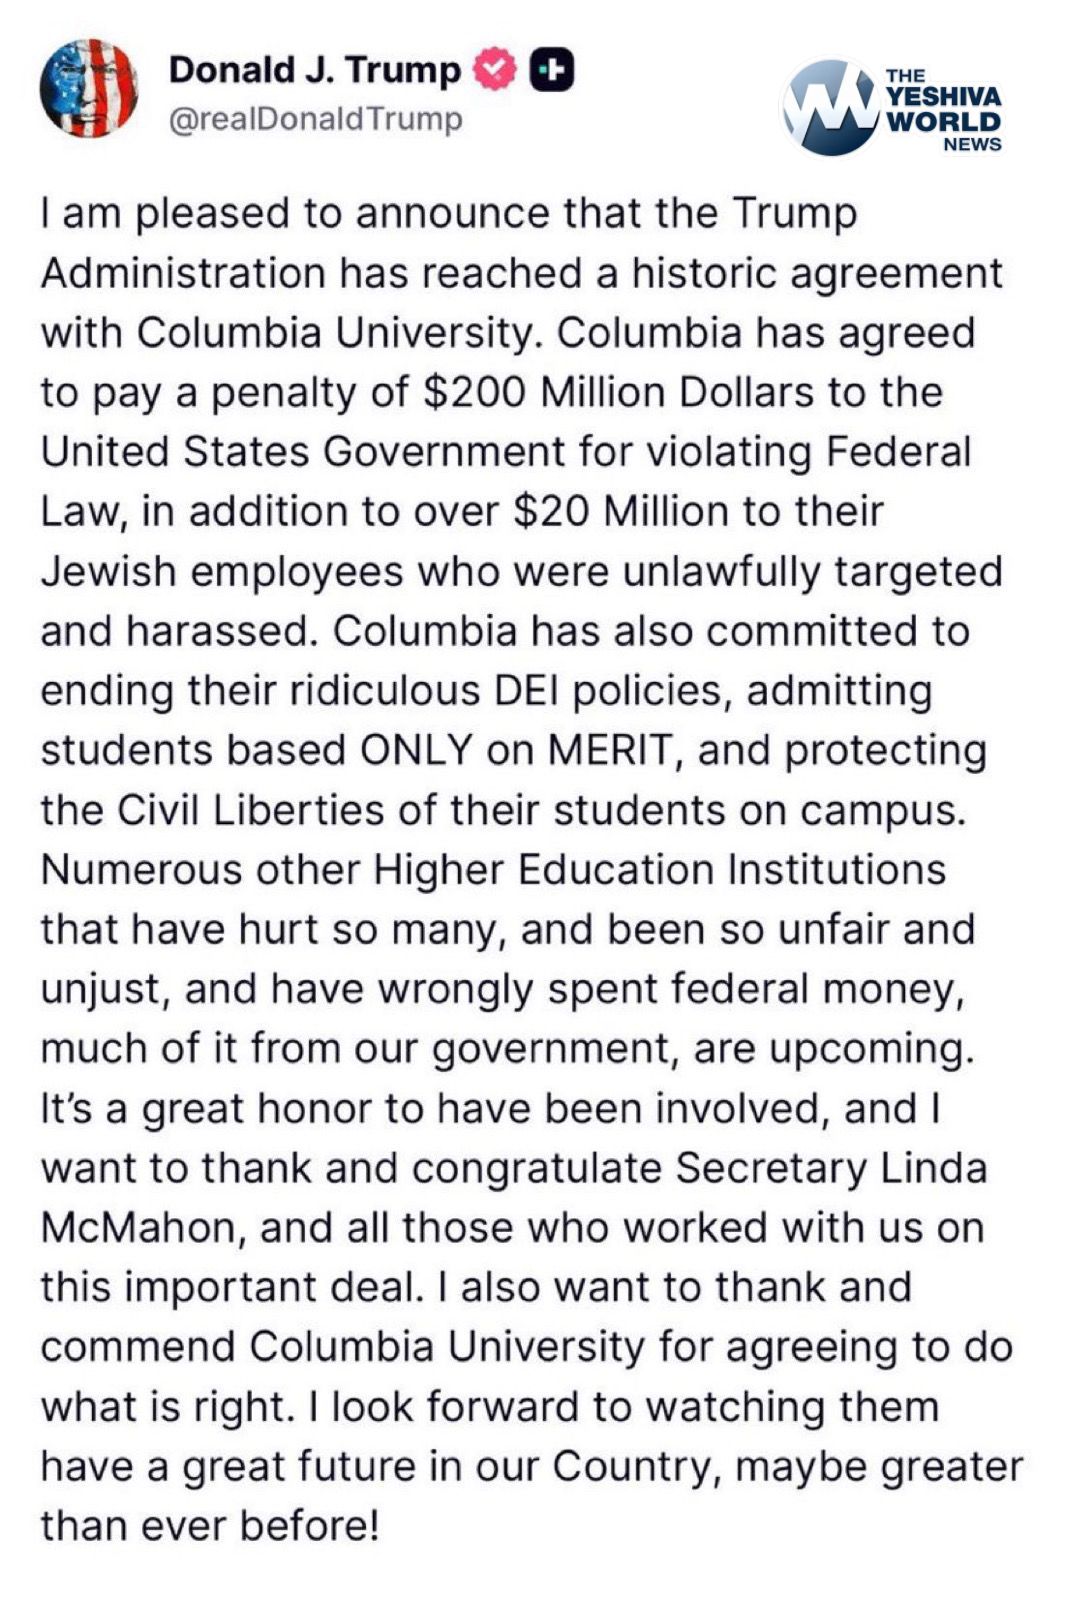Click the Donald J. Trump display name
Screen dimensions: 1065x1598
pyautogui.click(x=314, y=70)
